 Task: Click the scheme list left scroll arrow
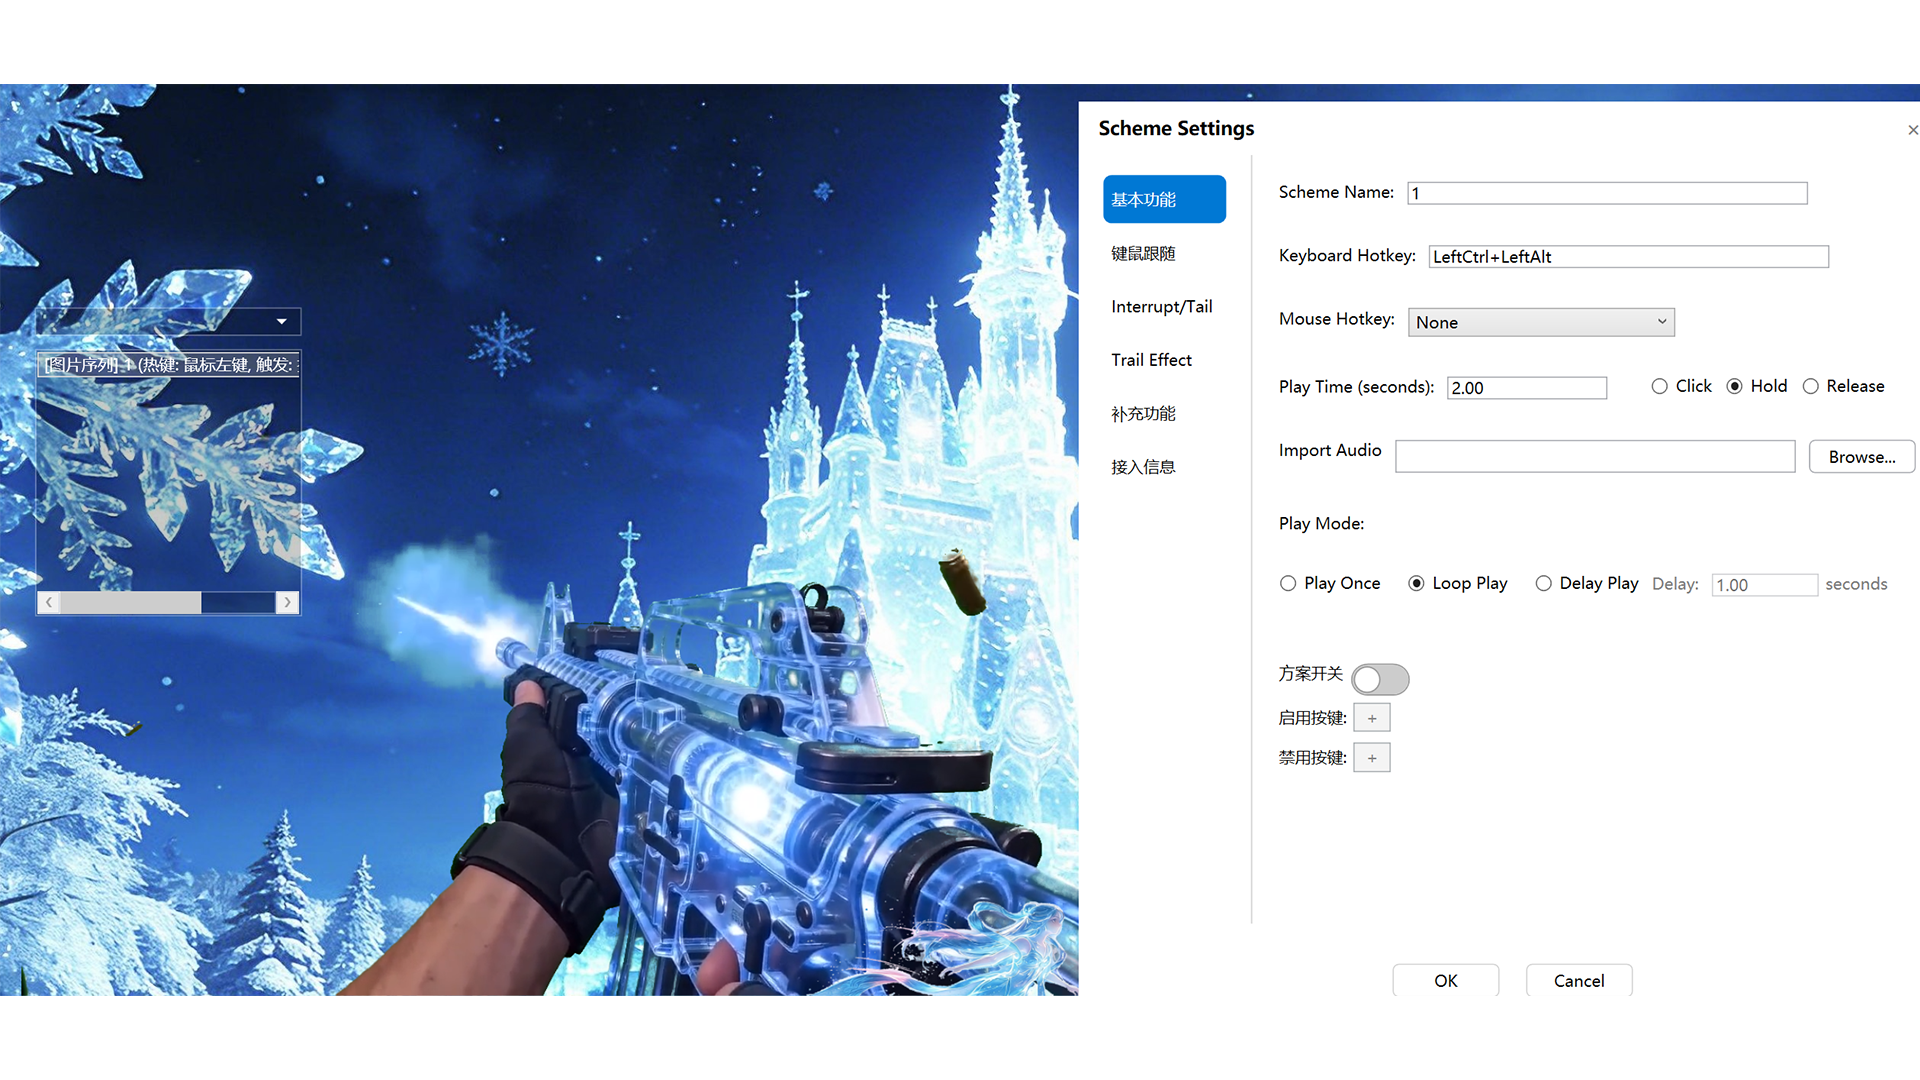pyautogui.click(x=48, y=602)
